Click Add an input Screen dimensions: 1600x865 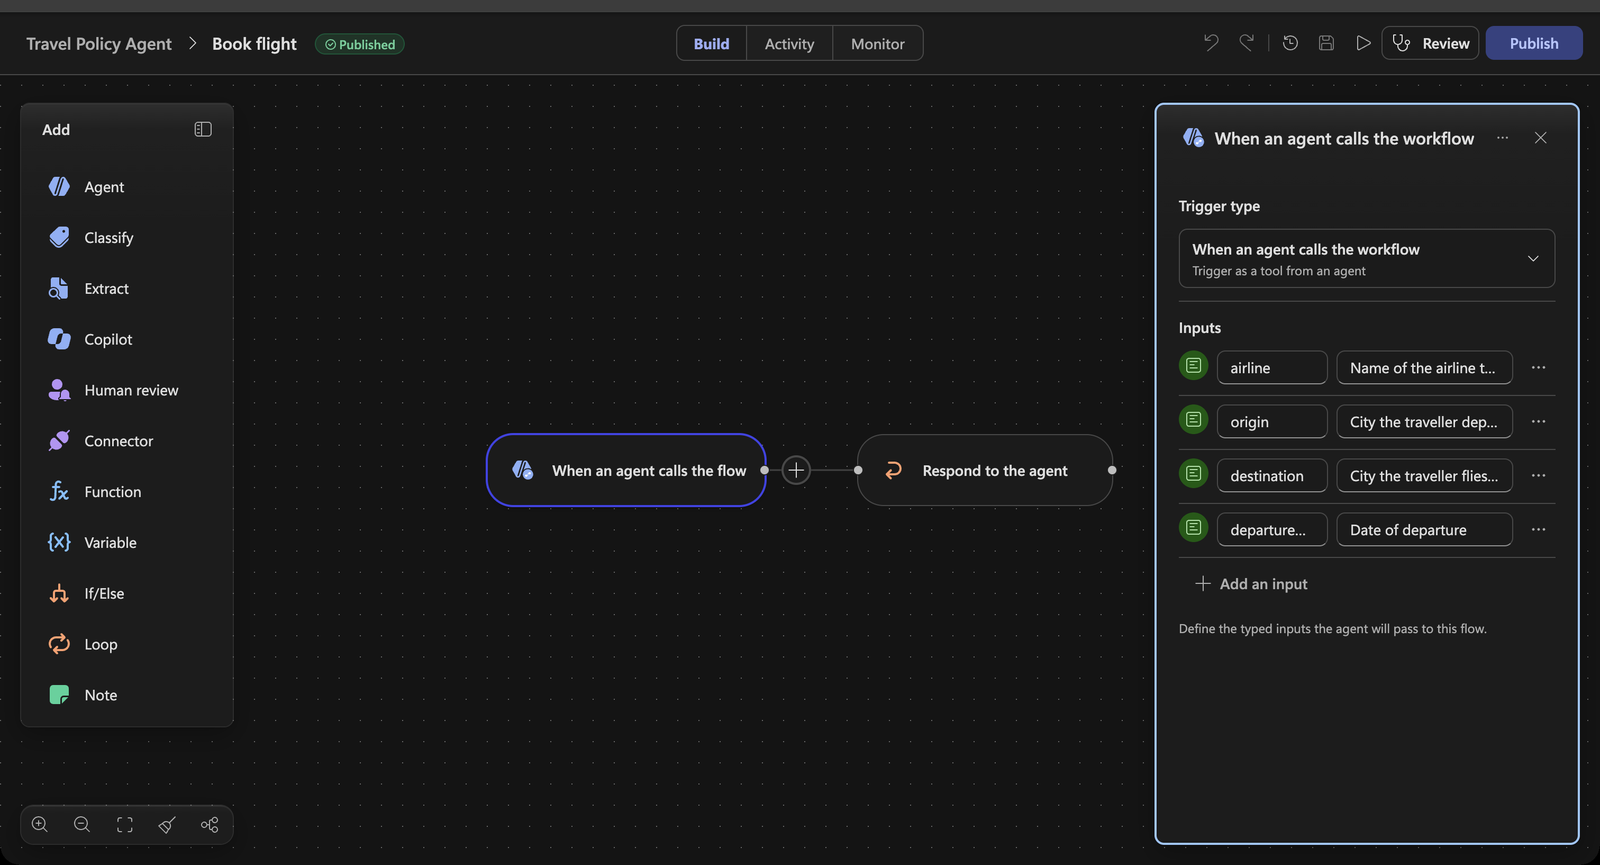[1251, 584]
